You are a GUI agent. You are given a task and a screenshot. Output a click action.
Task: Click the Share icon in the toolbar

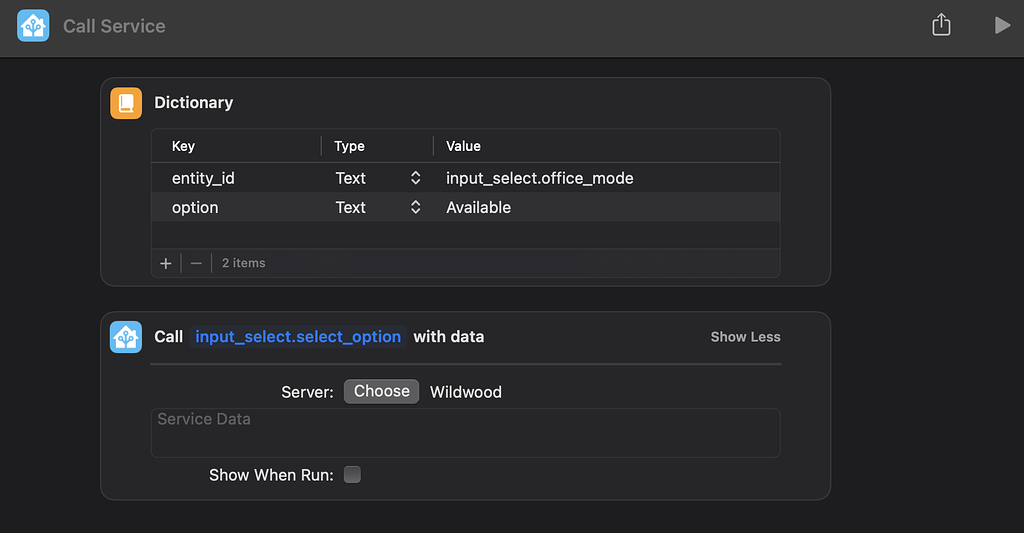(941, 26)
